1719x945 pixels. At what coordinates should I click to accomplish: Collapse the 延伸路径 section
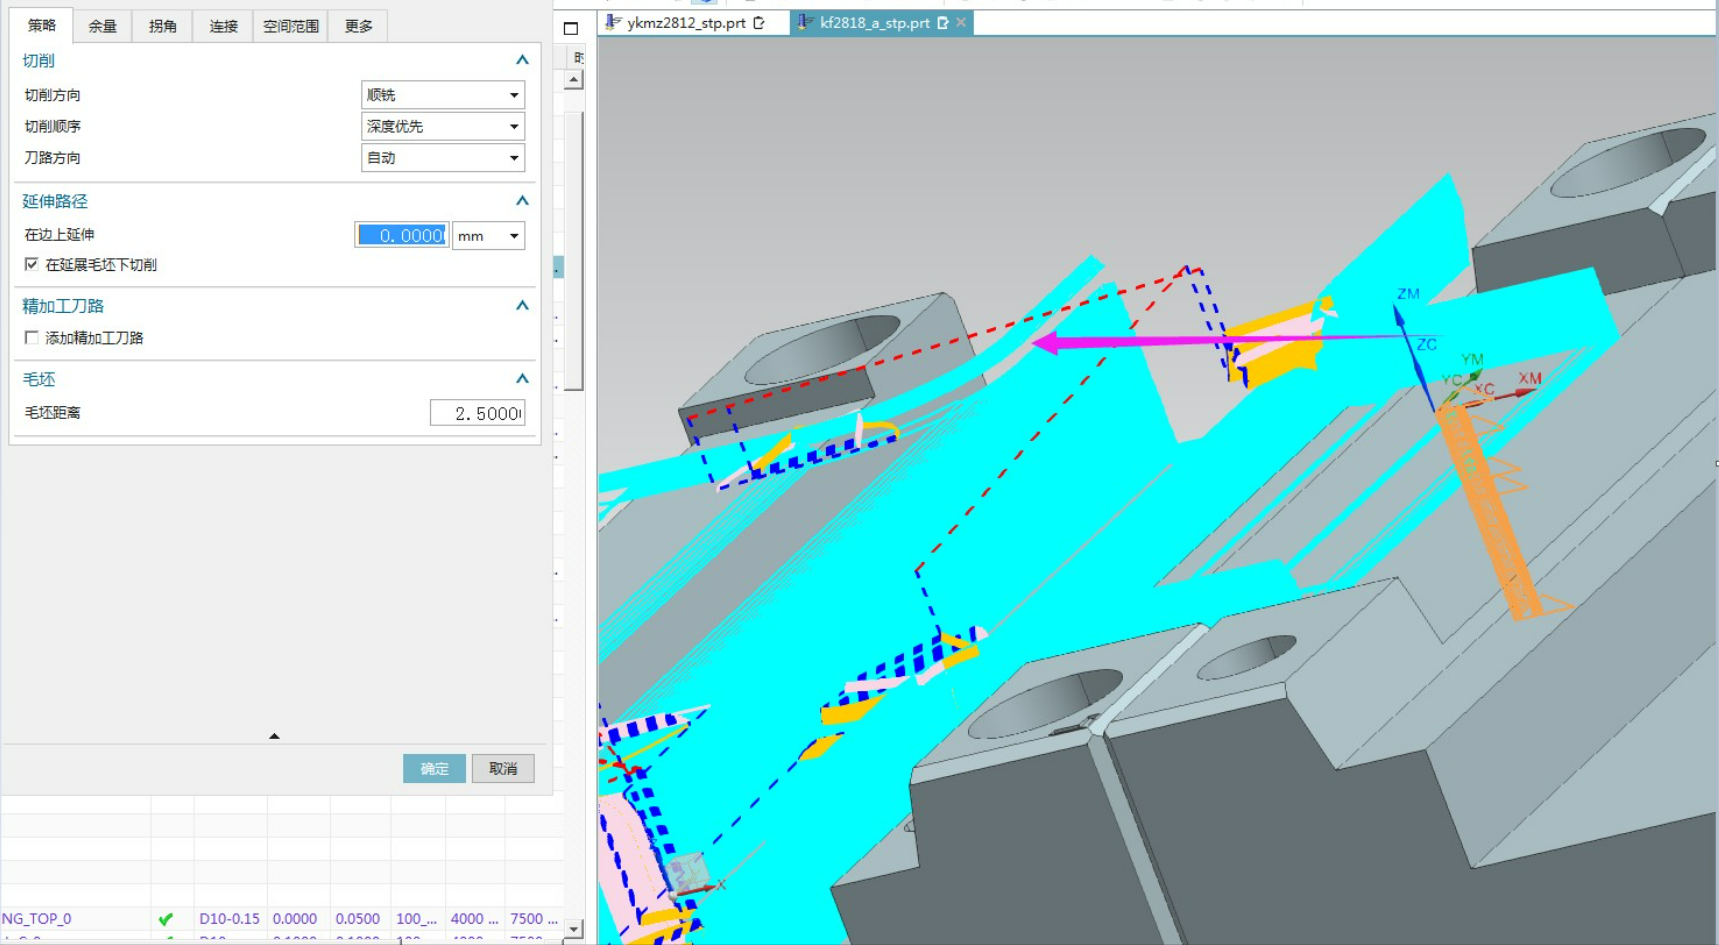click(x=522, y=201)
